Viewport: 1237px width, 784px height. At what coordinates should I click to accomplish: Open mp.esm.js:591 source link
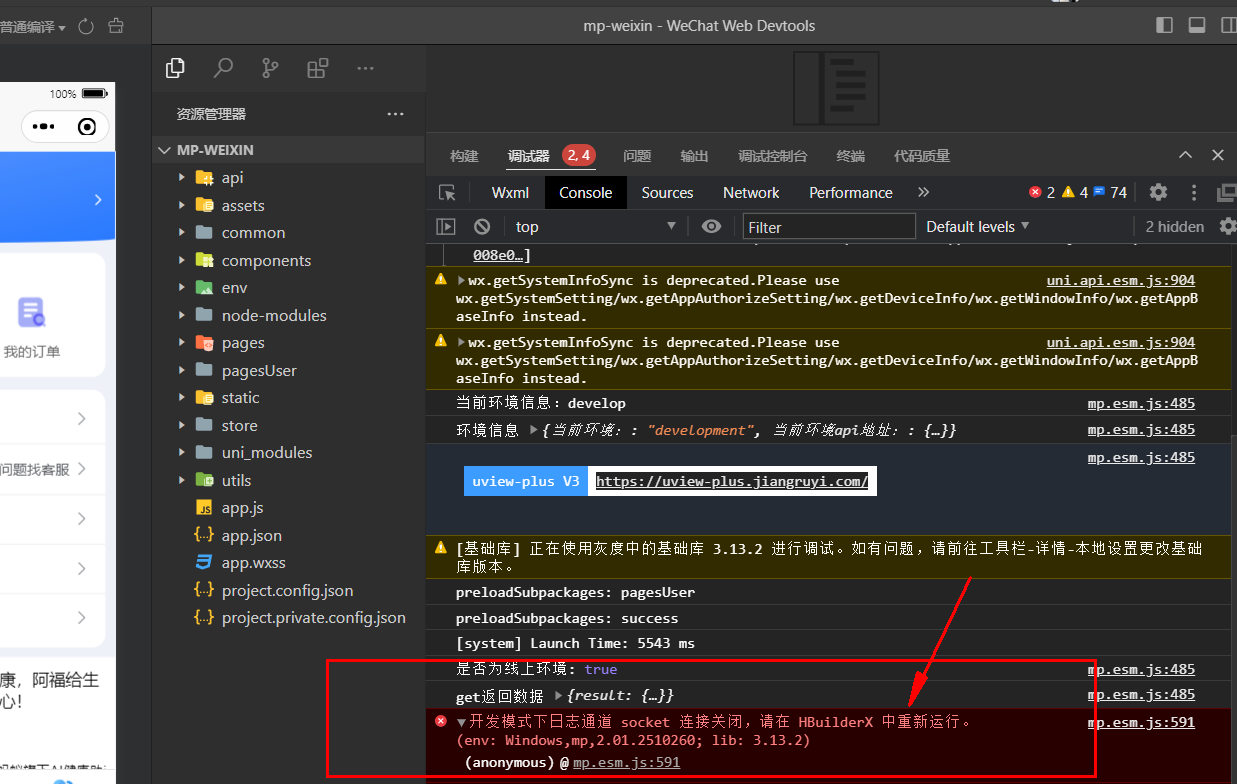pos(1141,722)
